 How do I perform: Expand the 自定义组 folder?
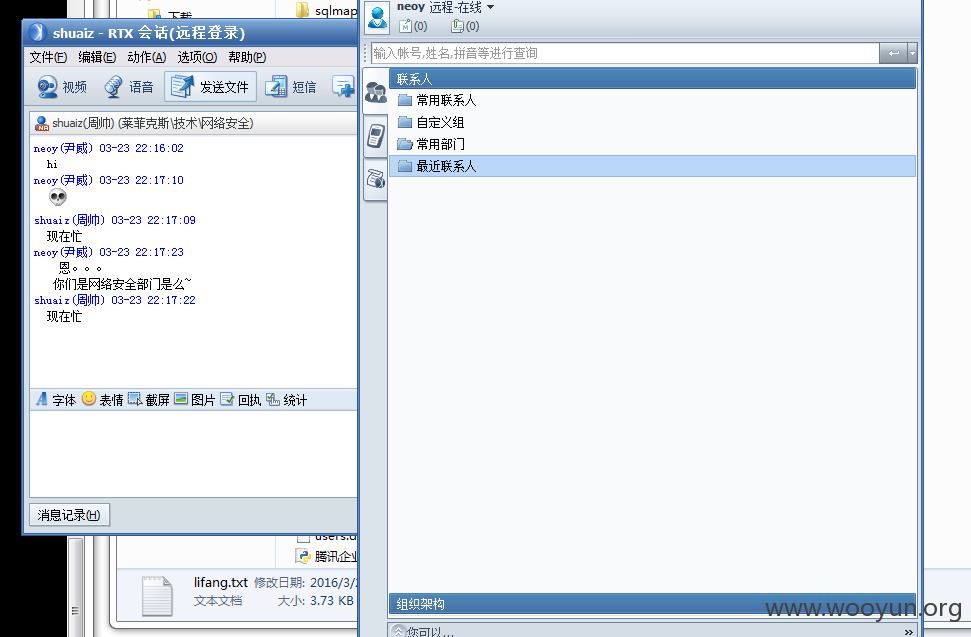tap(653, 123)
